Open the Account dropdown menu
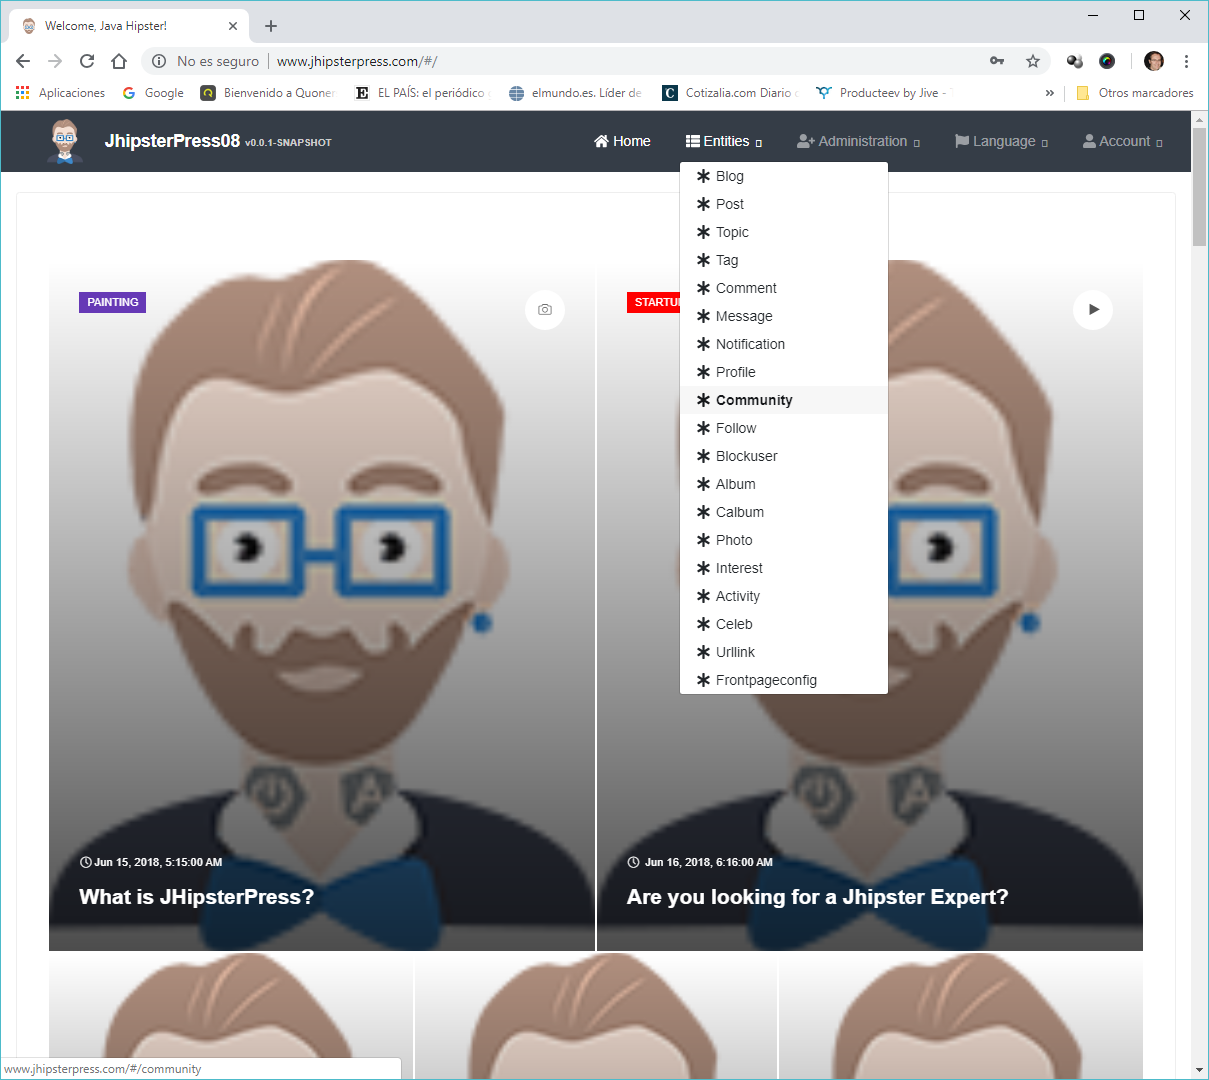The width and height of the screenshot is (1209, 1080). pyautogui.click(x=1122, y=141)
